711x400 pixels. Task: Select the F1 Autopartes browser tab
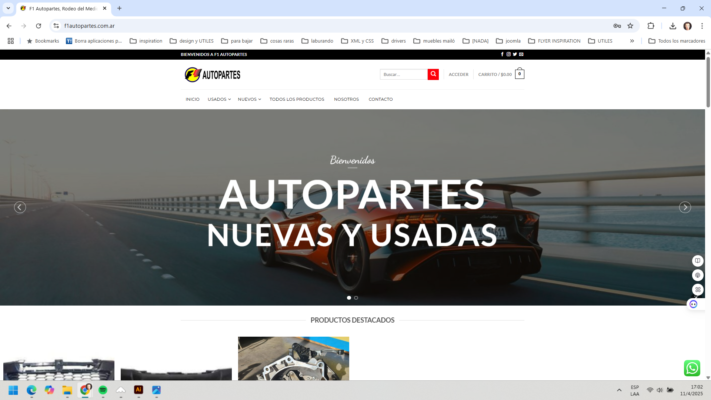tap(63, 8)
